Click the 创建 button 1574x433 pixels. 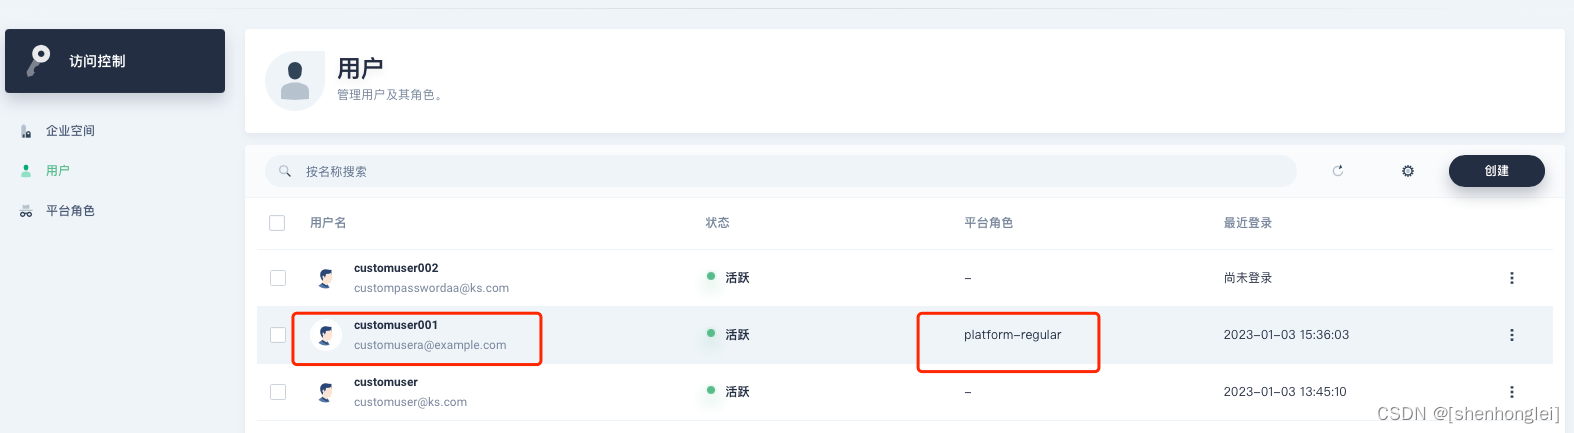1496,171
